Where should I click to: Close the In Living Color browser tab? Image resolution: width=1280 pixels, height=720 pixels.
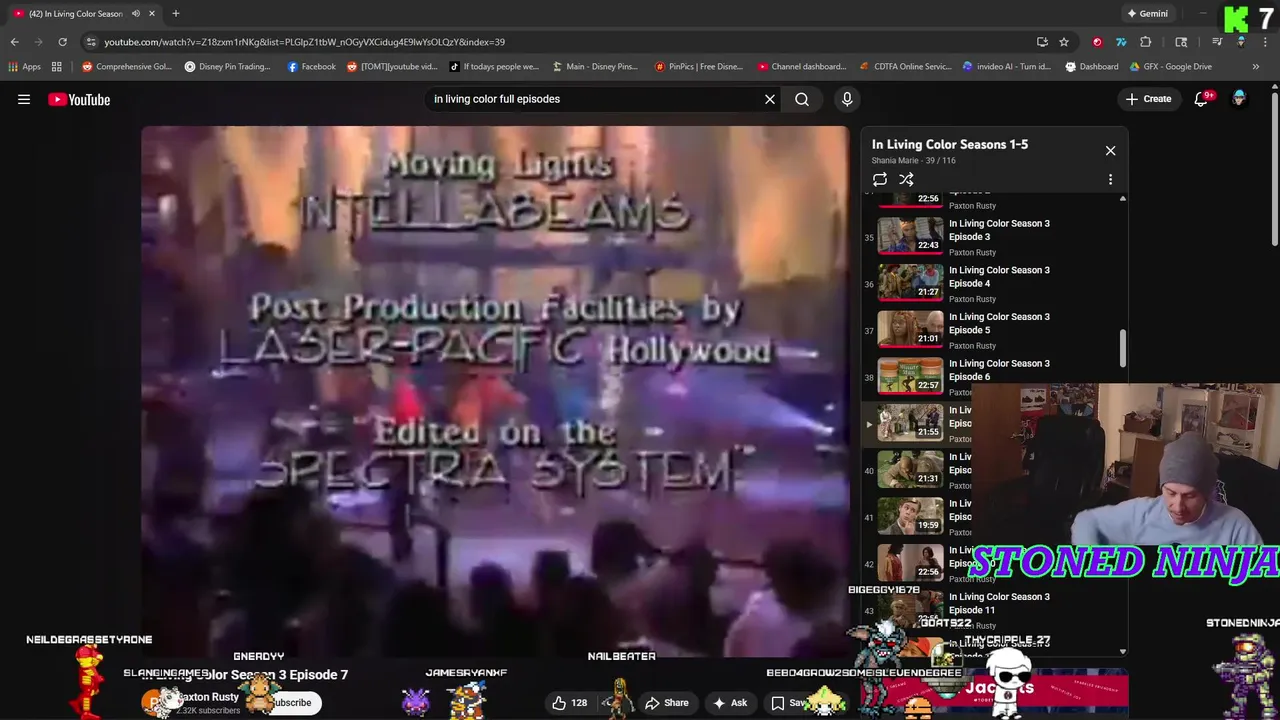click(x=152, y=14)
